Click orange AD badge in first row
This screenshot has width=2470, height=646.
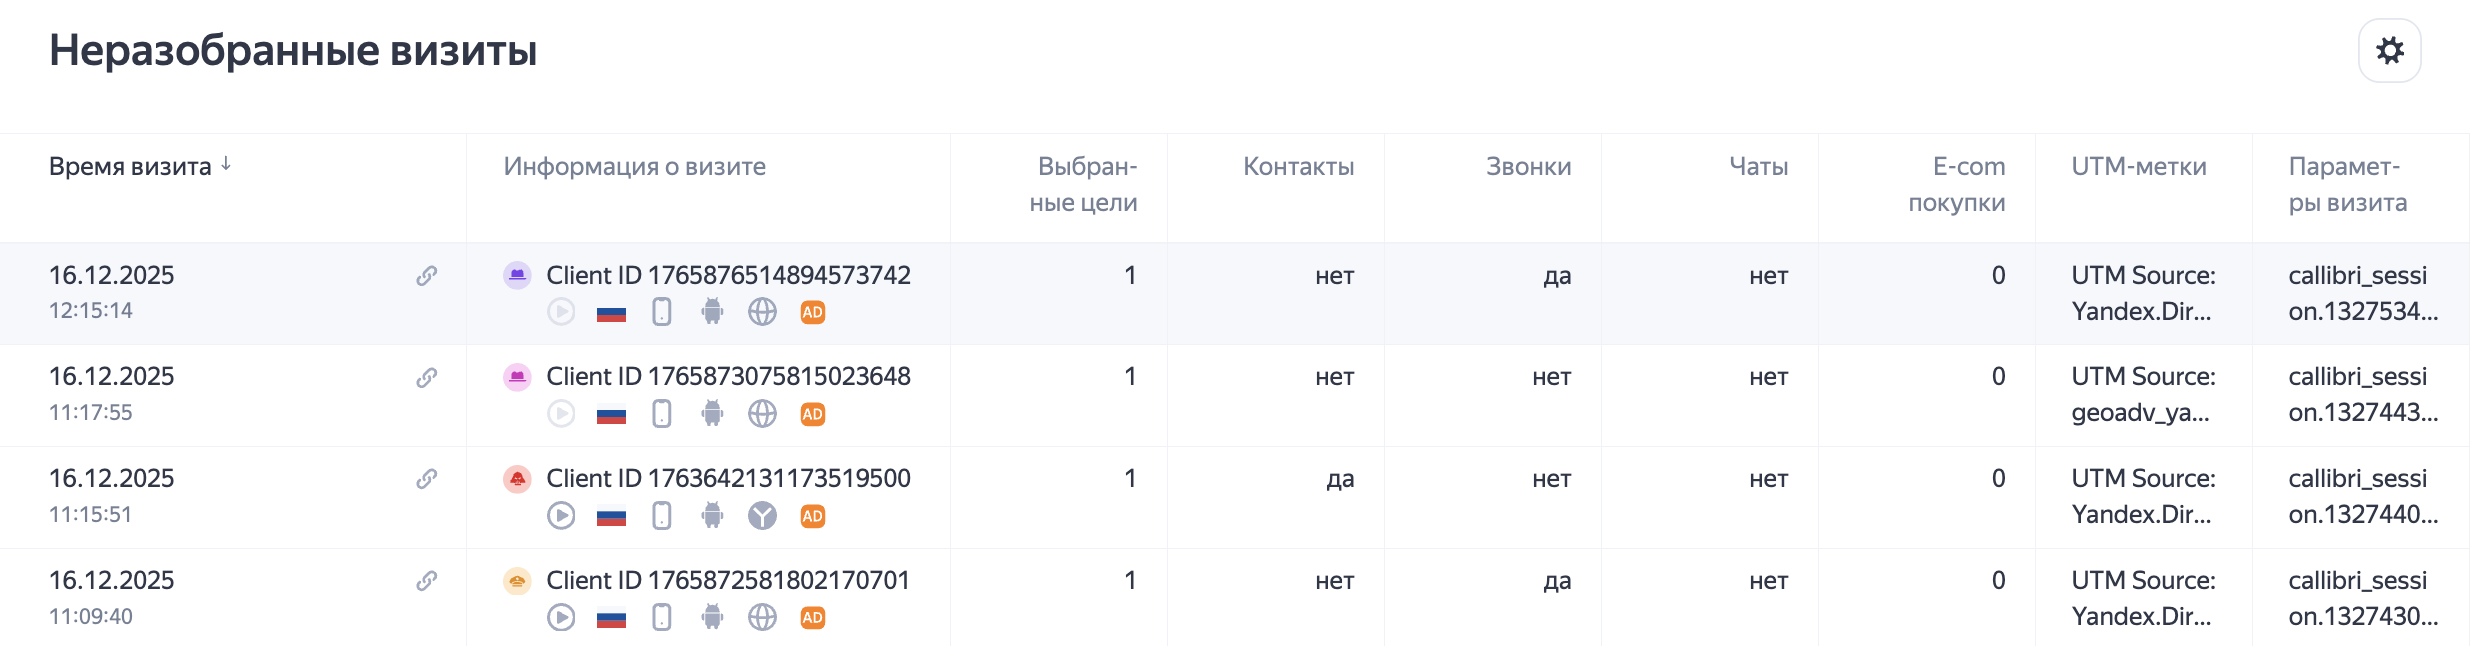813,313
